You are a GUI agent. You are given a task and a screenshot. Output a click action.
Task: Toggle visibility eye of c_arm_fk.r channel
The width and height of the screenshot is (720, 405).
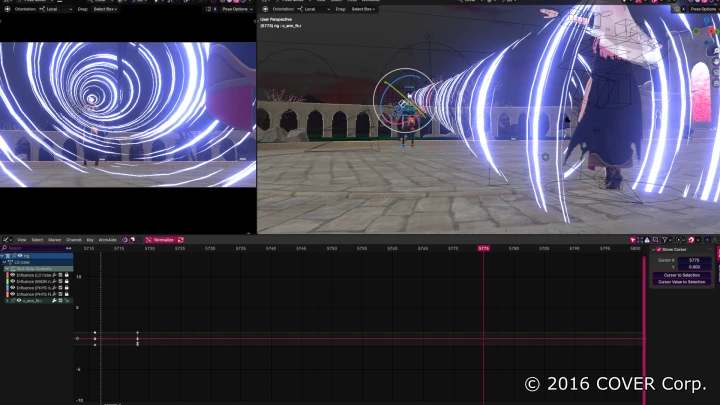19,301
